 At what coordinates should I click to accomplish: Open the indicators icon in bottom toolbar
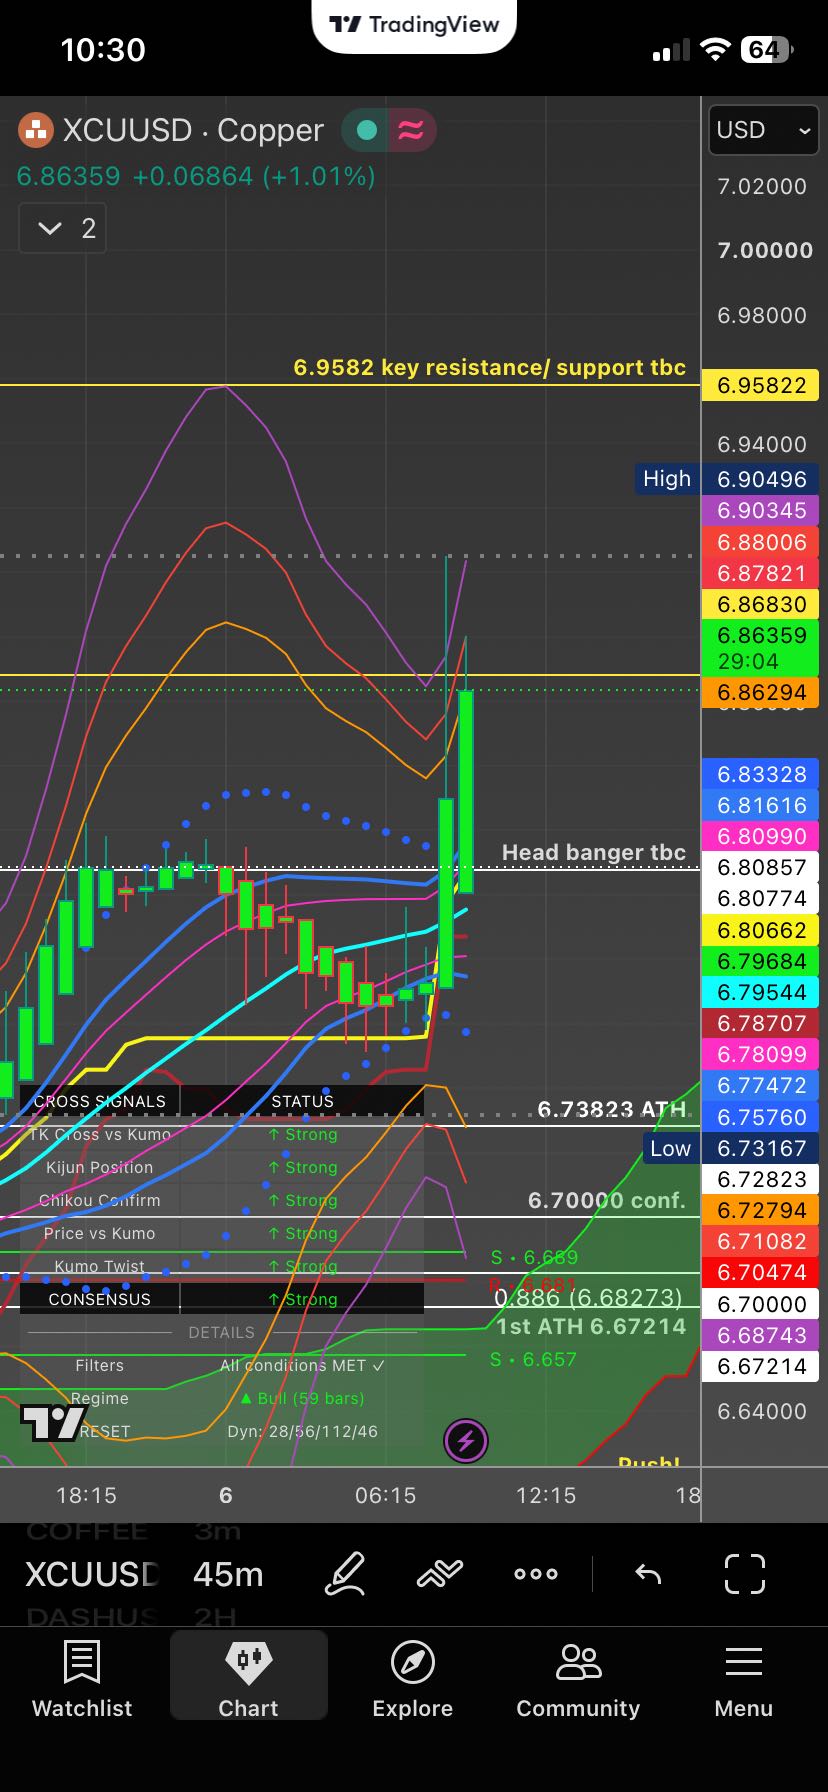tap(440, 1574)
